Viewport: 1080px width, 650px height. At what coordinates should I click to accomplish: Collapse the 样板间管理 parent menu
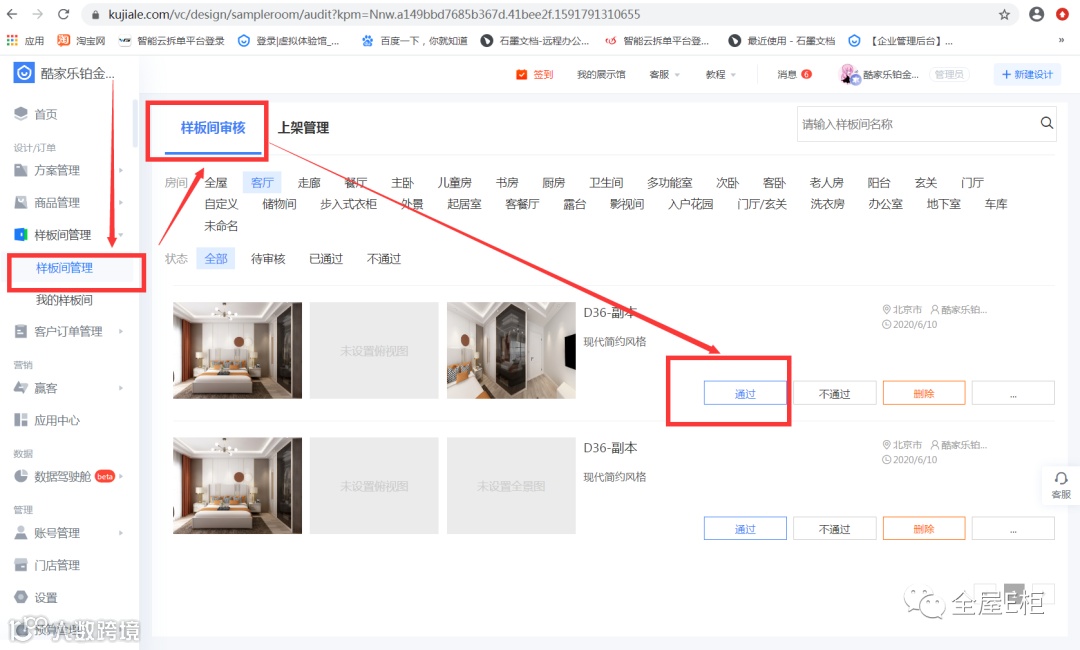click(x=121, y=235)
